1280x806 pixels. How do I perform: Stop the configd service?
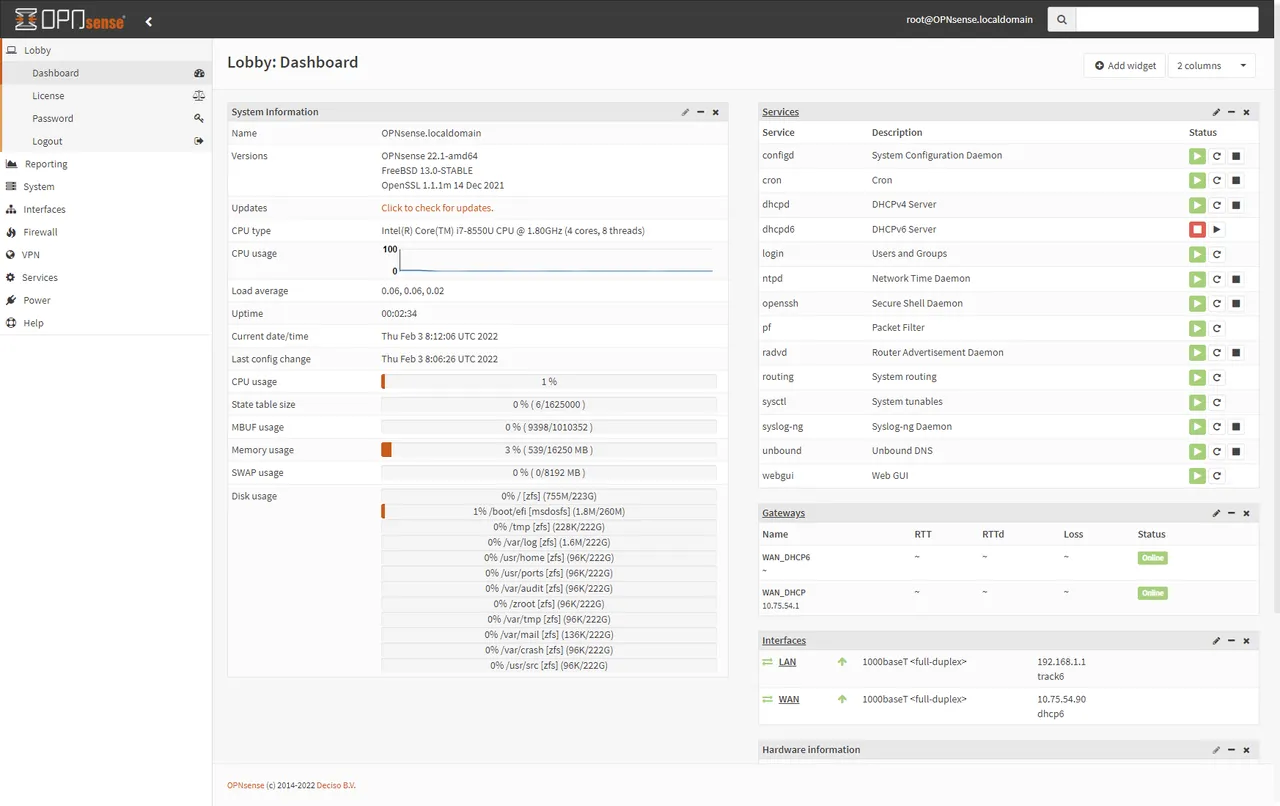1236,156
